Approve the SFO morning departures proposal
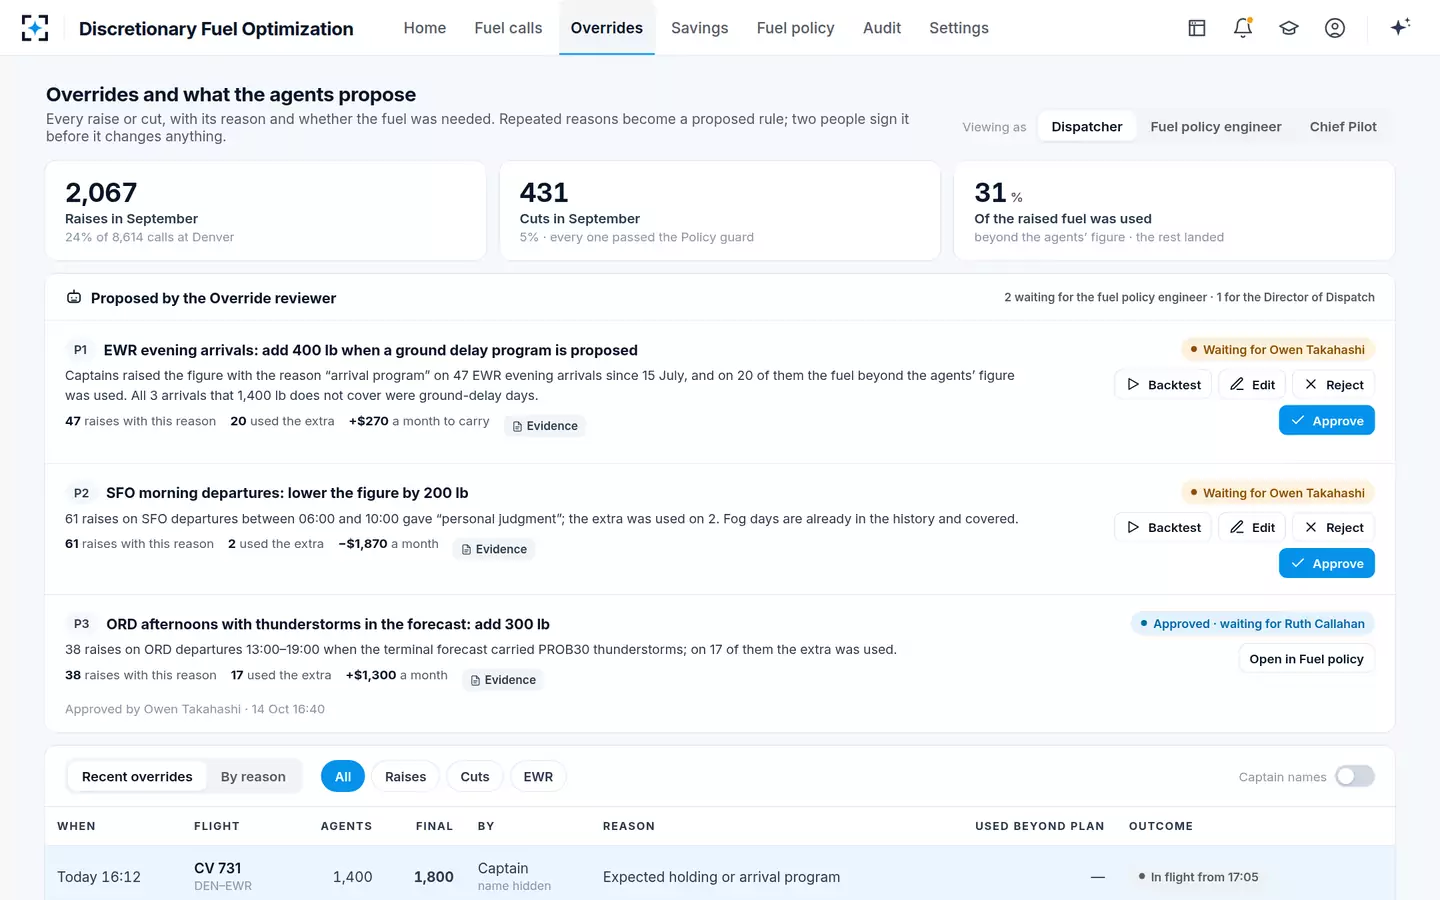This screenshot has width=1440, height=900. [1327, 564]
